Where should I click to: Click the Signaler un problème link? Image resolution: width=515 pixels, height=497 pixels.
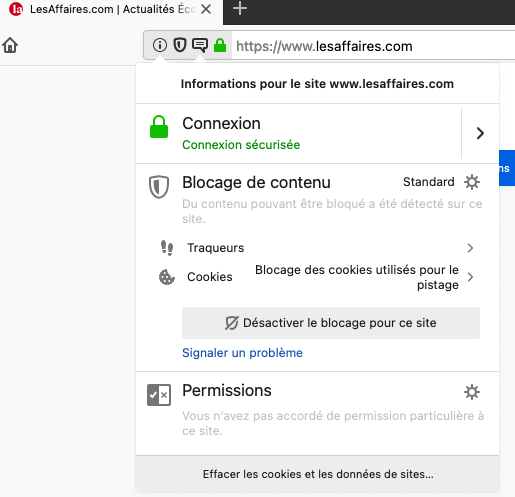pos(242,353)
